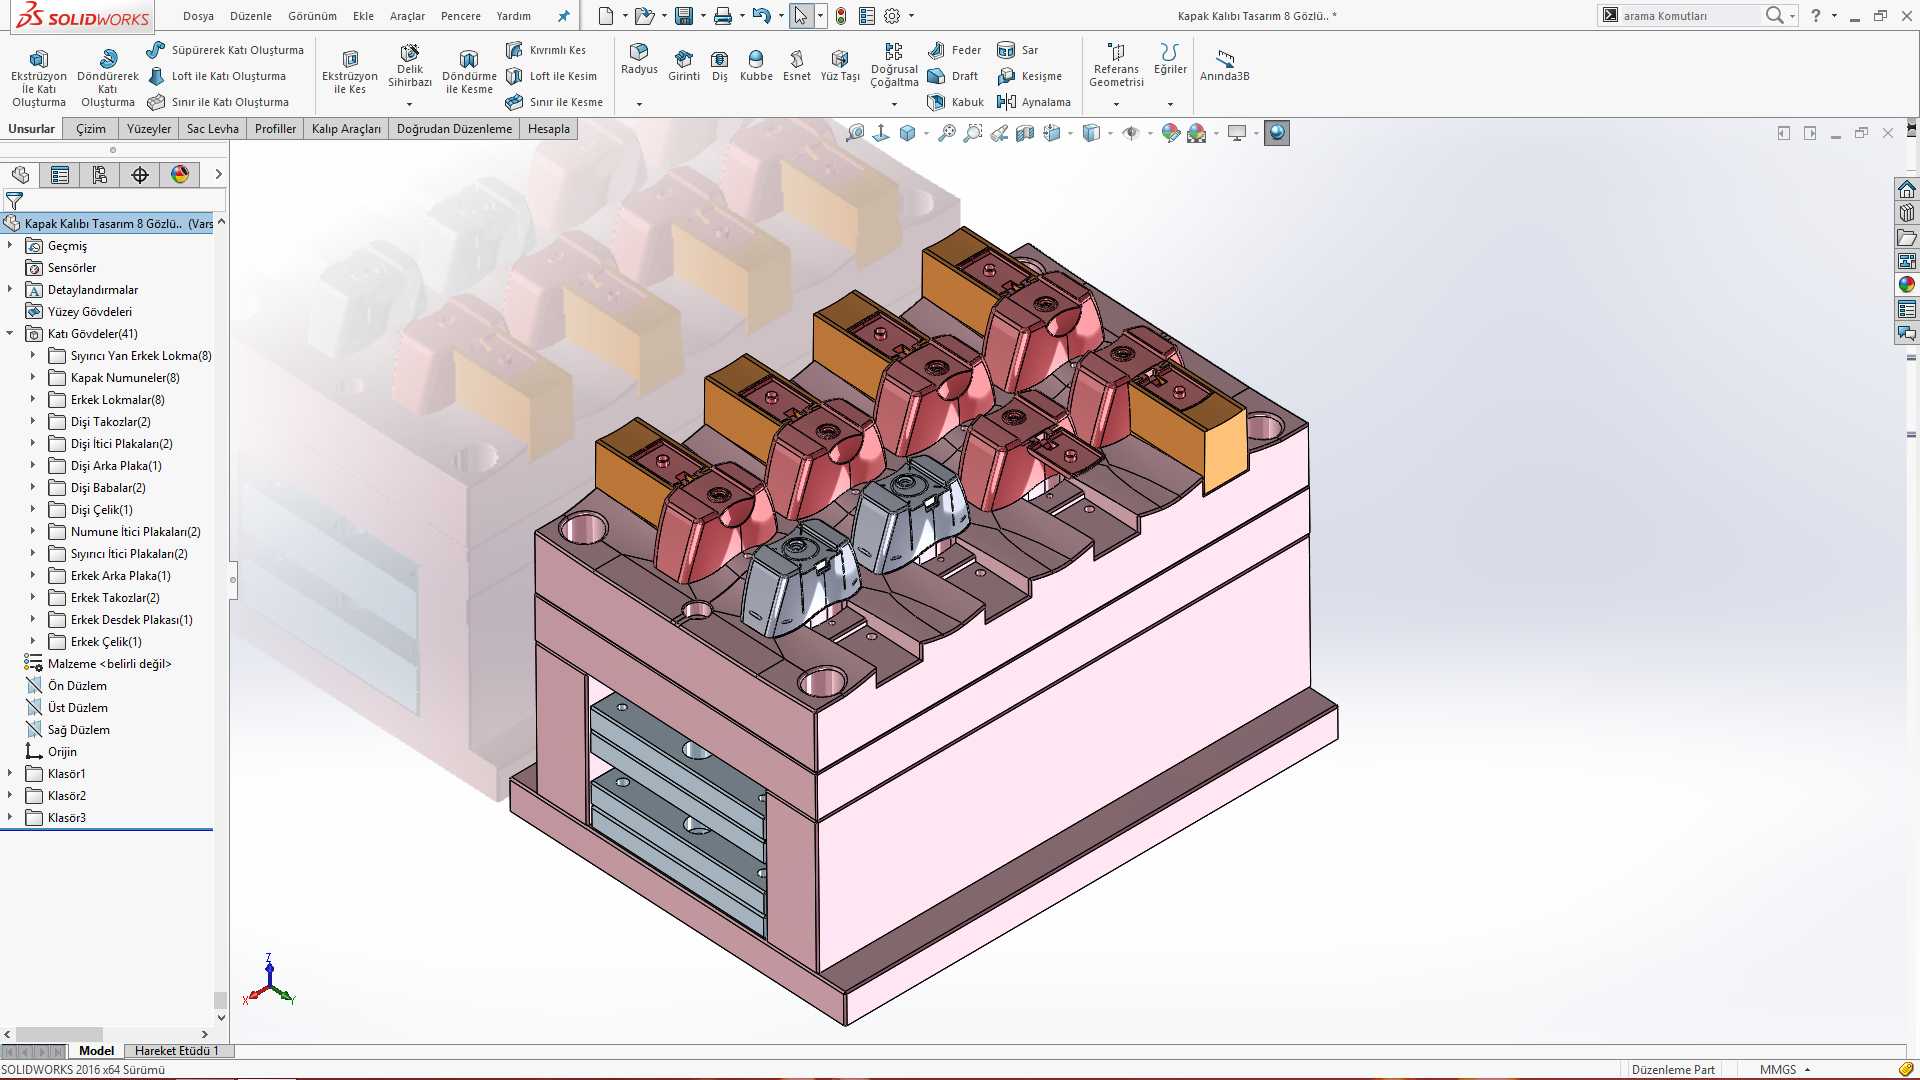1920x1080 pixels.
Task: Expand the feature manager panel arrow
Action: click(x=218, y=175)
